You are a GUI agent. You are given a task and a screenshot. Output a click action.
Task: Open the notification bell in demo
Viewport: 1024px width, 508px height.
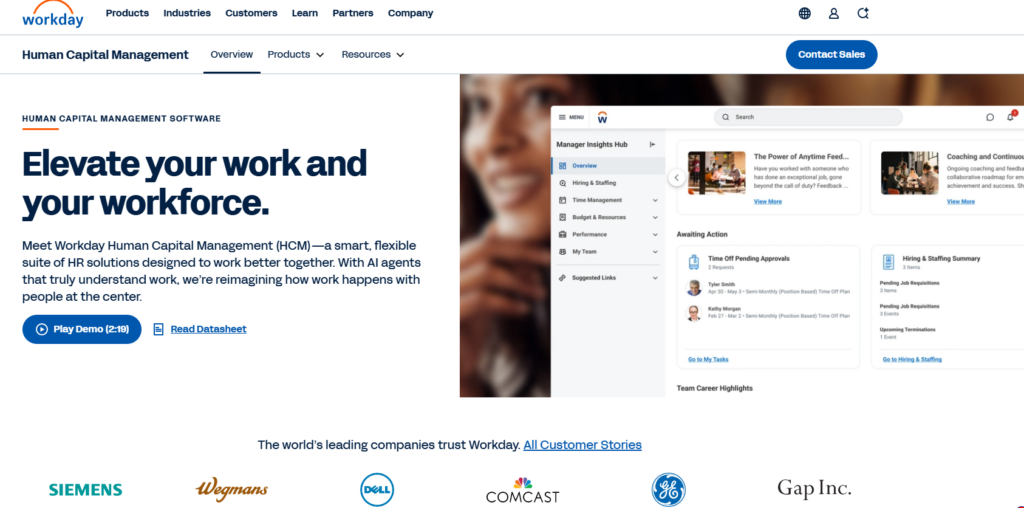(x=1011, y=116)
